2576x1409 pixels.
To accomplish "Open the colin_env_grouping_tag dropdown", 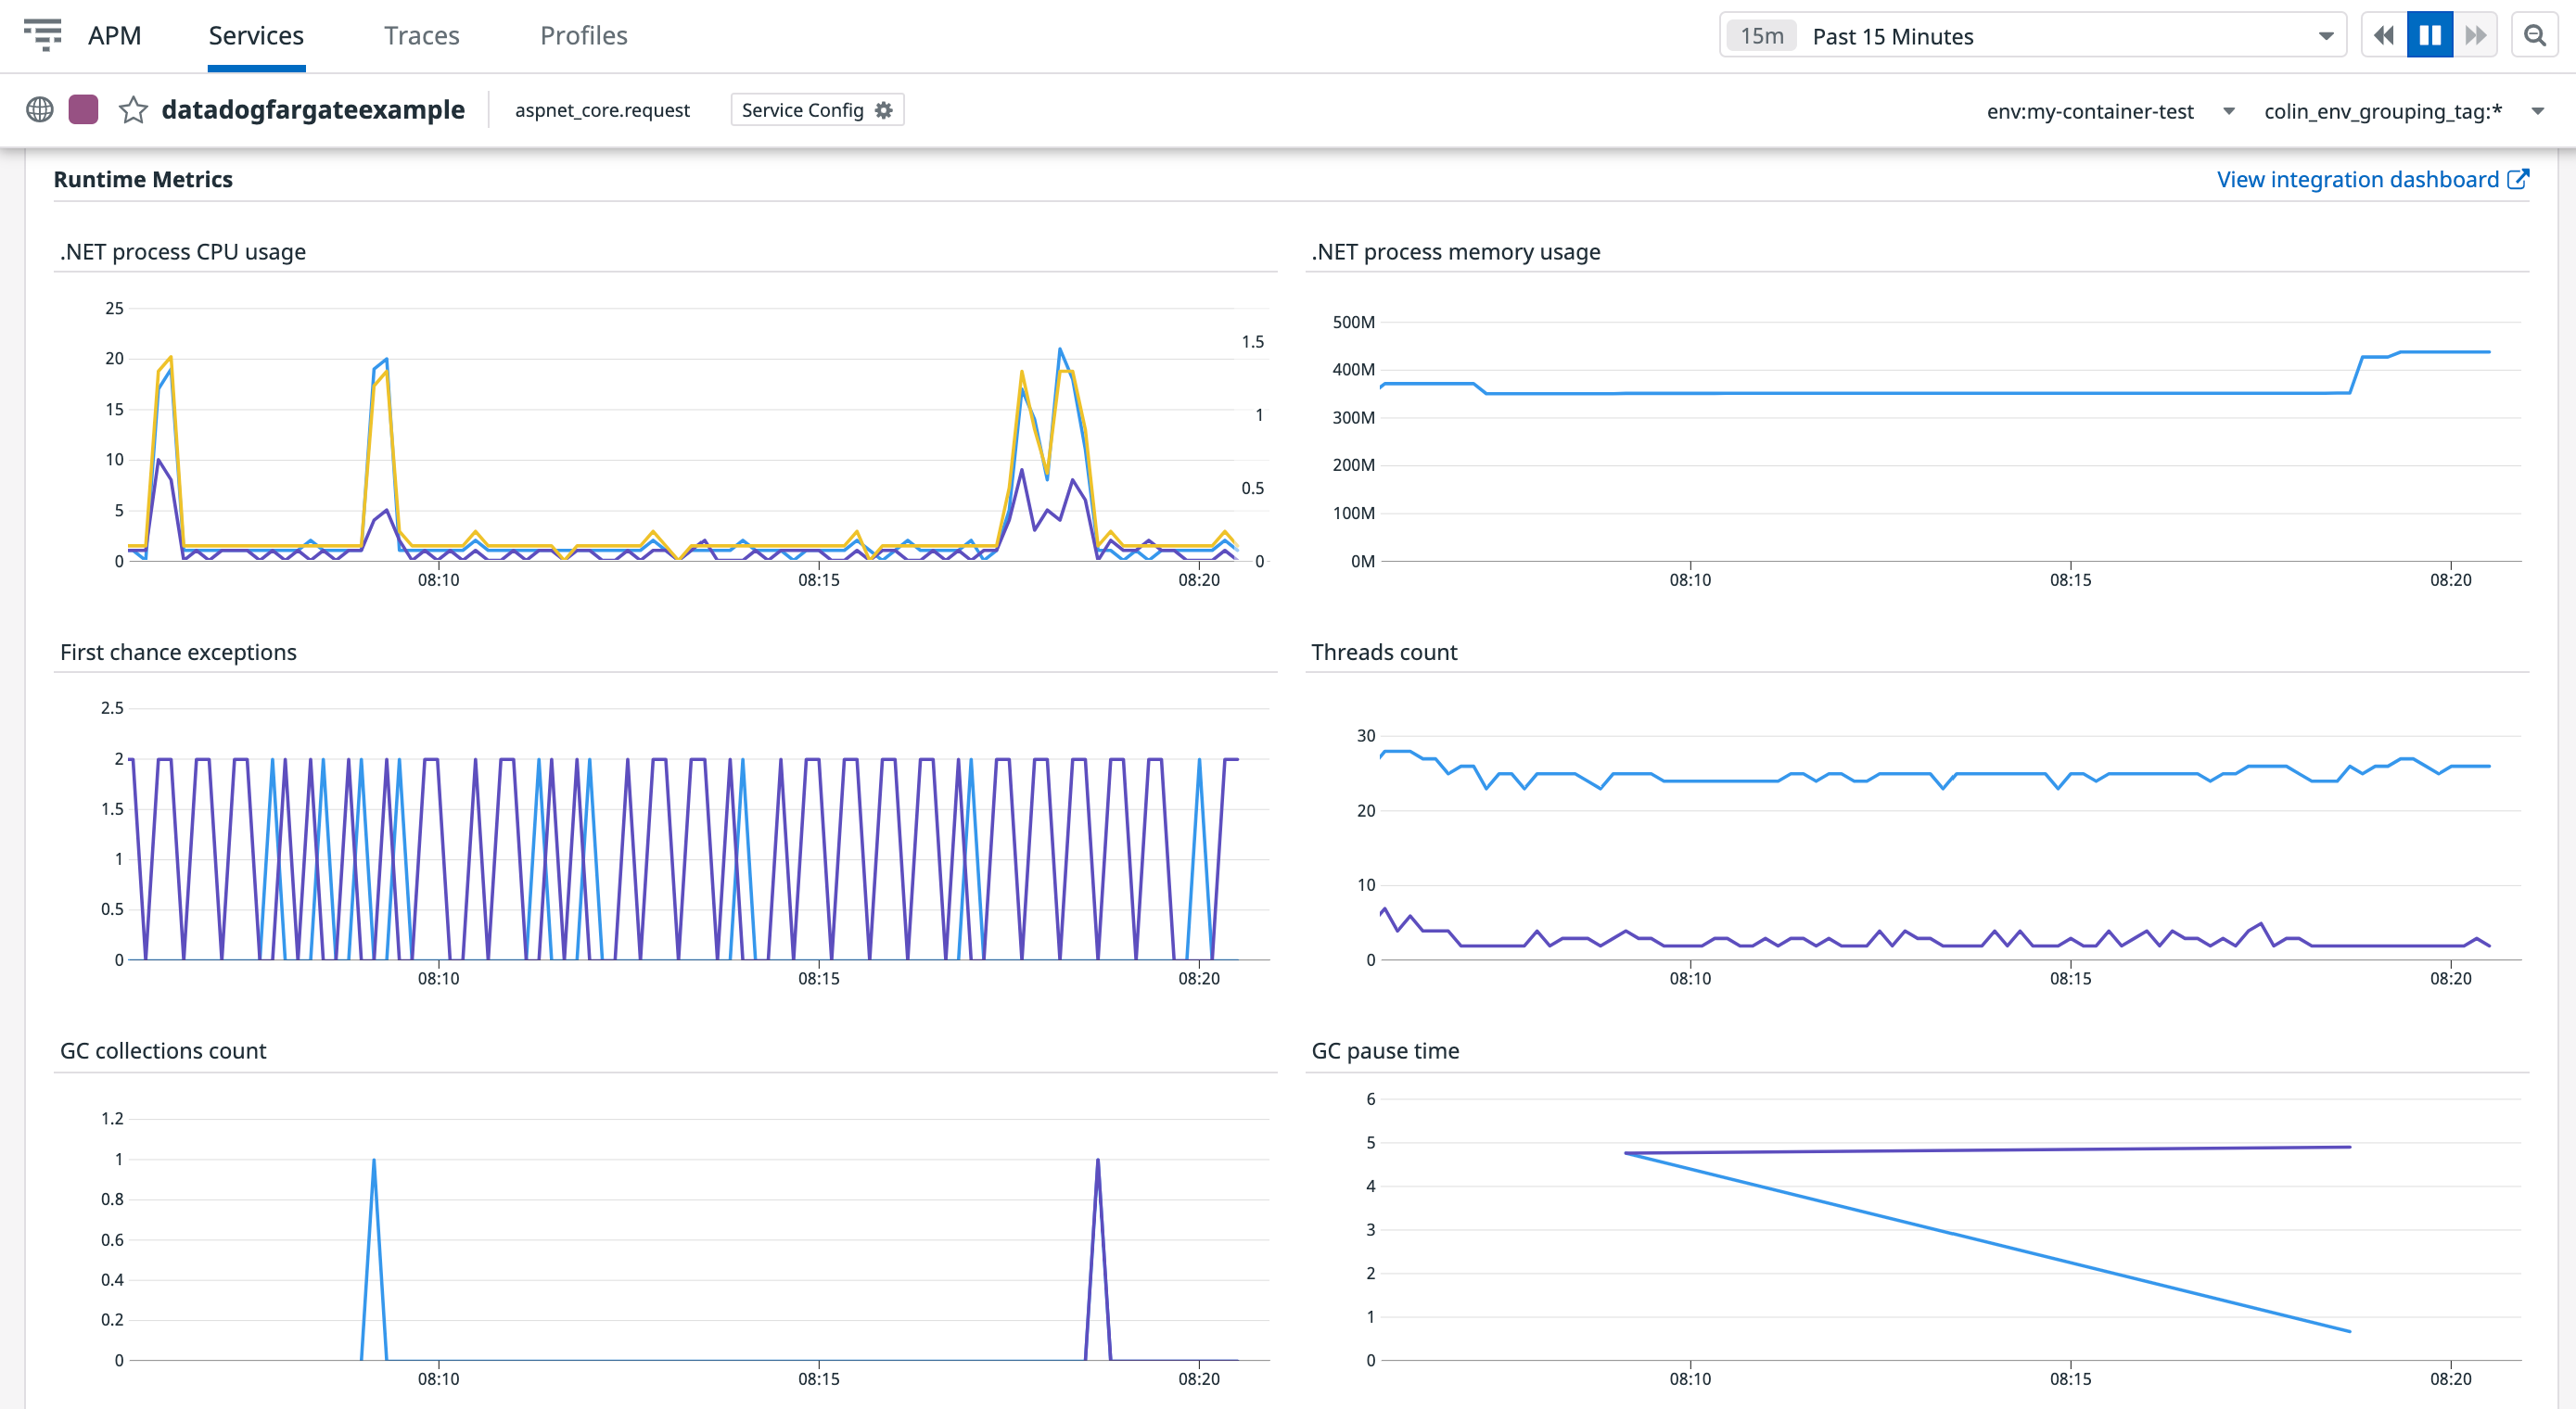I will pyautogui.click(x=2540, y=111).
